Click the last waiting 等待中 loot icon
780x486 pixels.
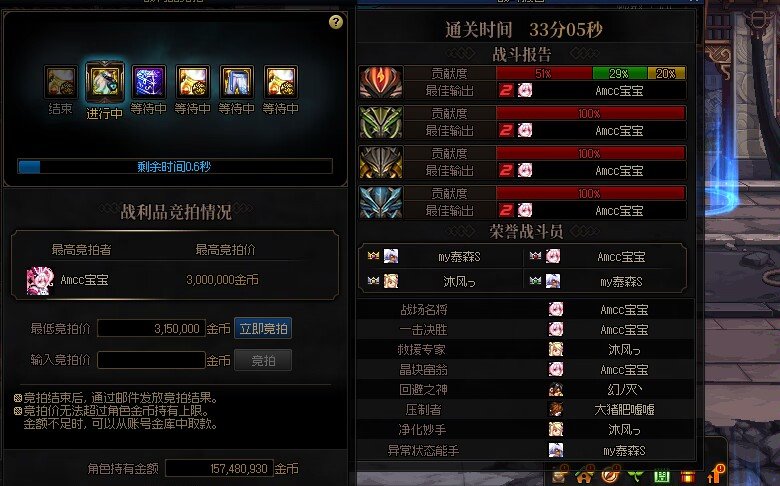(281, 82)
